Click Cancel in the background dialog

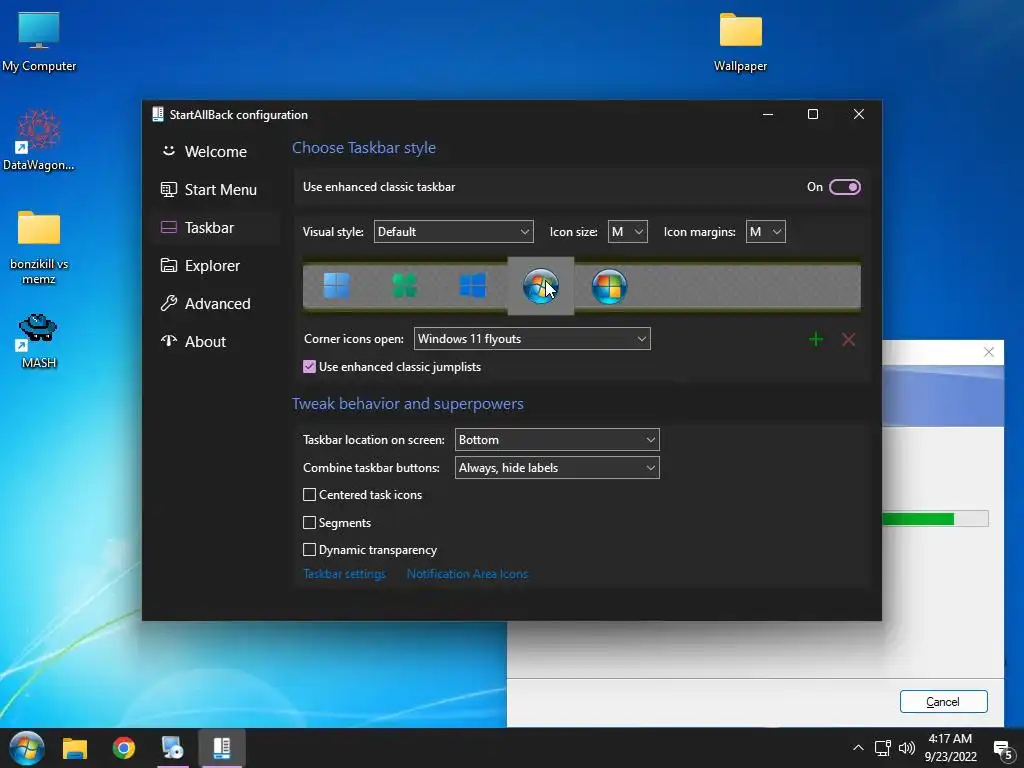pyautogui.click(x=943, y=701)
